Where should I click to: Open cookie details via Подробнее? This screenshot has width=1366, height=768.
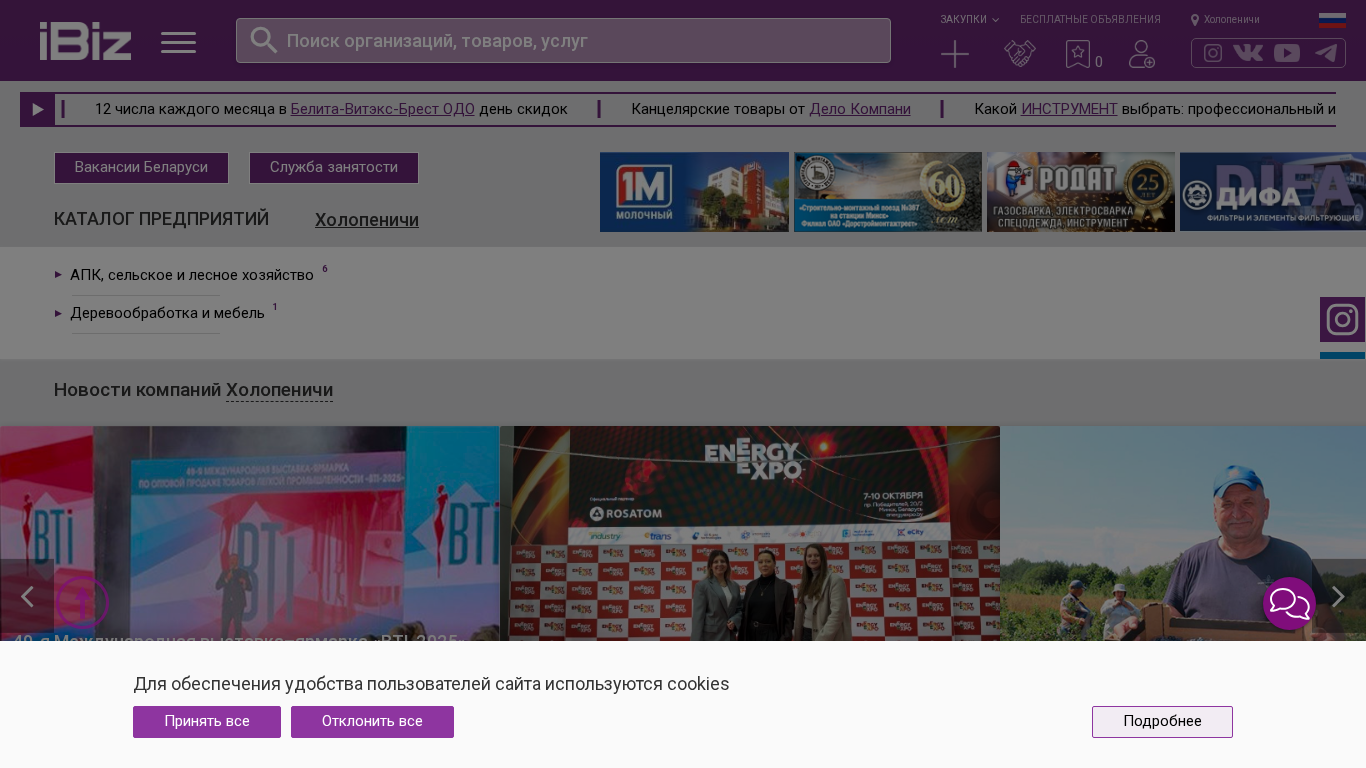click(1162, 722)
